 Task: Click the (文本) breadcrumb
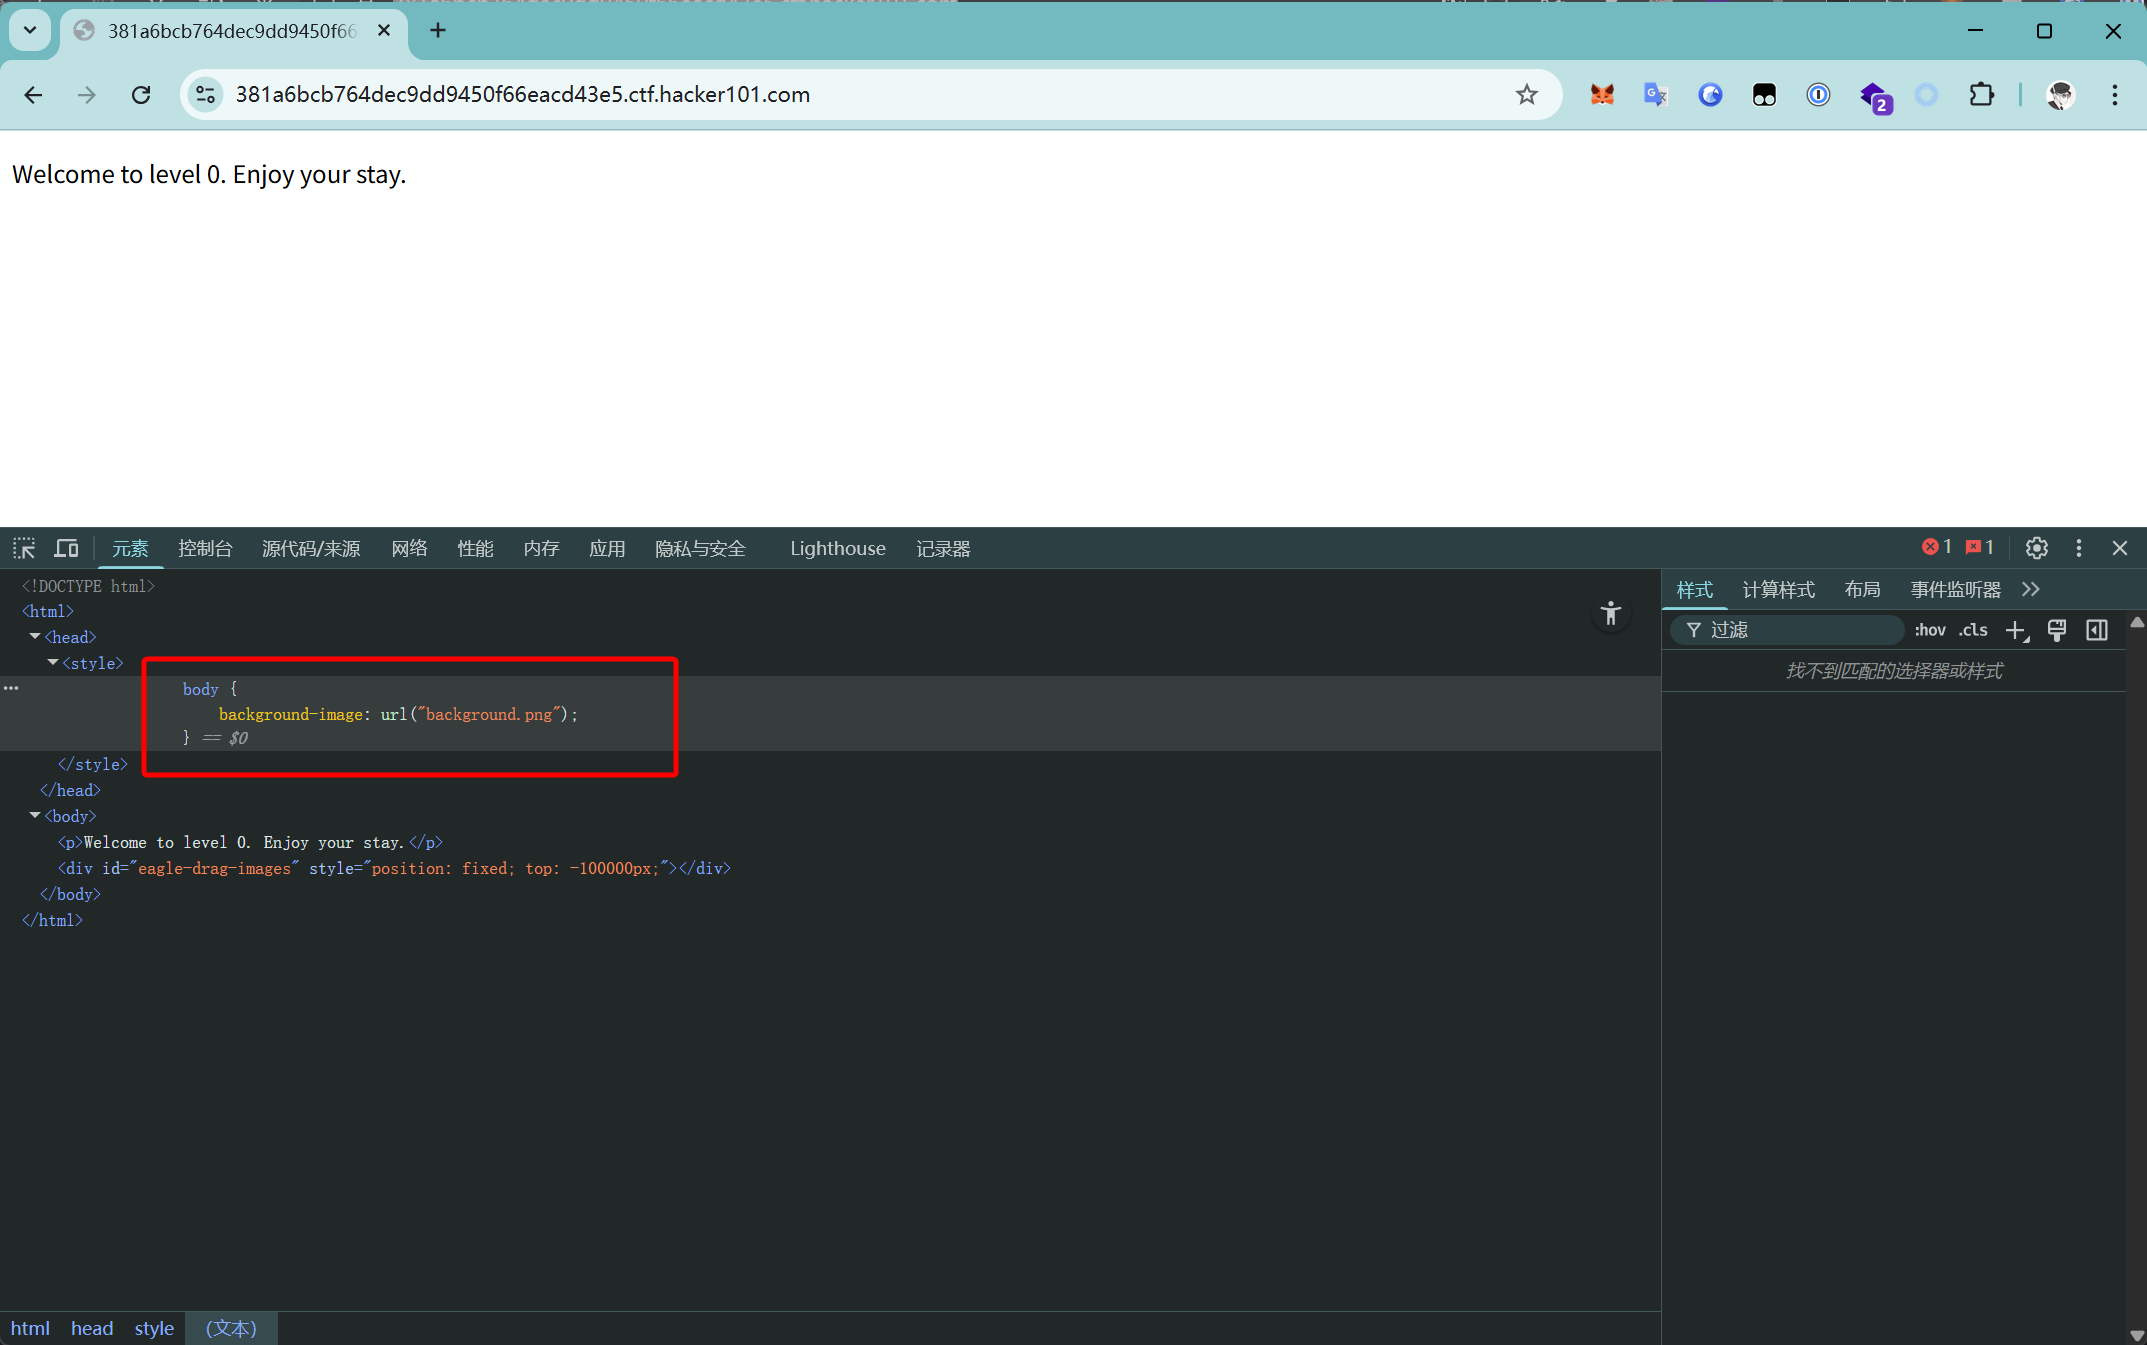pos(231,1328)
